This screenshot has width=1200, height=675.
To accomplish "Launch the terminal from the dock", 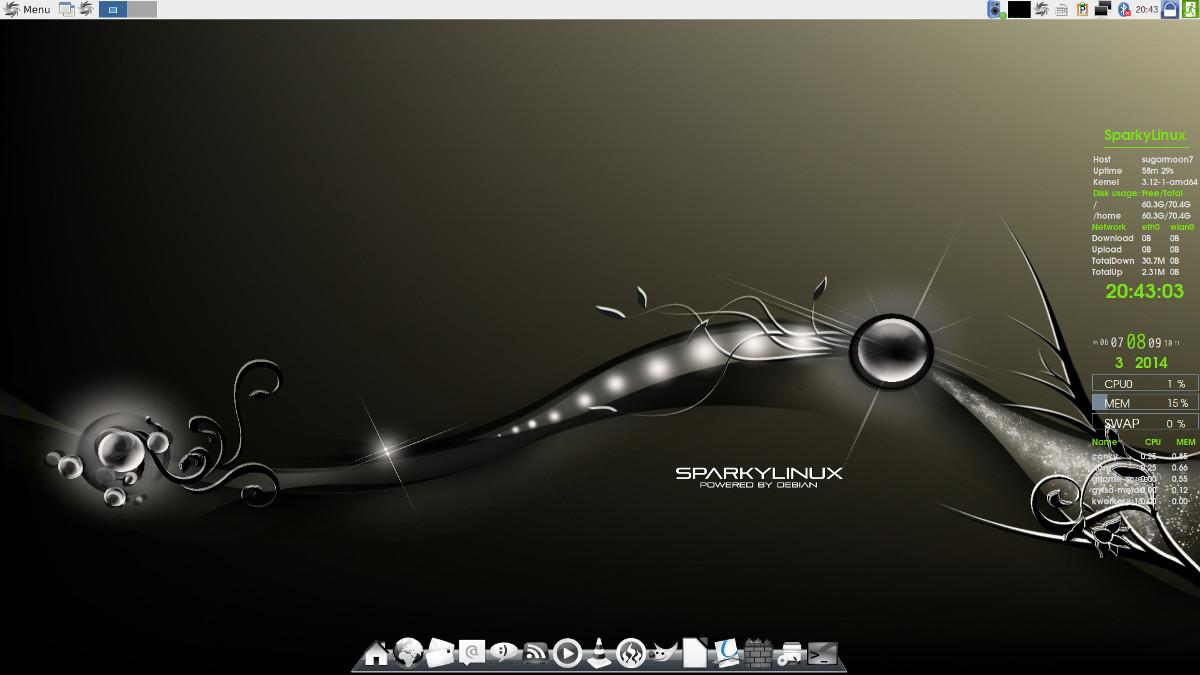I will (x=822, y=654).
